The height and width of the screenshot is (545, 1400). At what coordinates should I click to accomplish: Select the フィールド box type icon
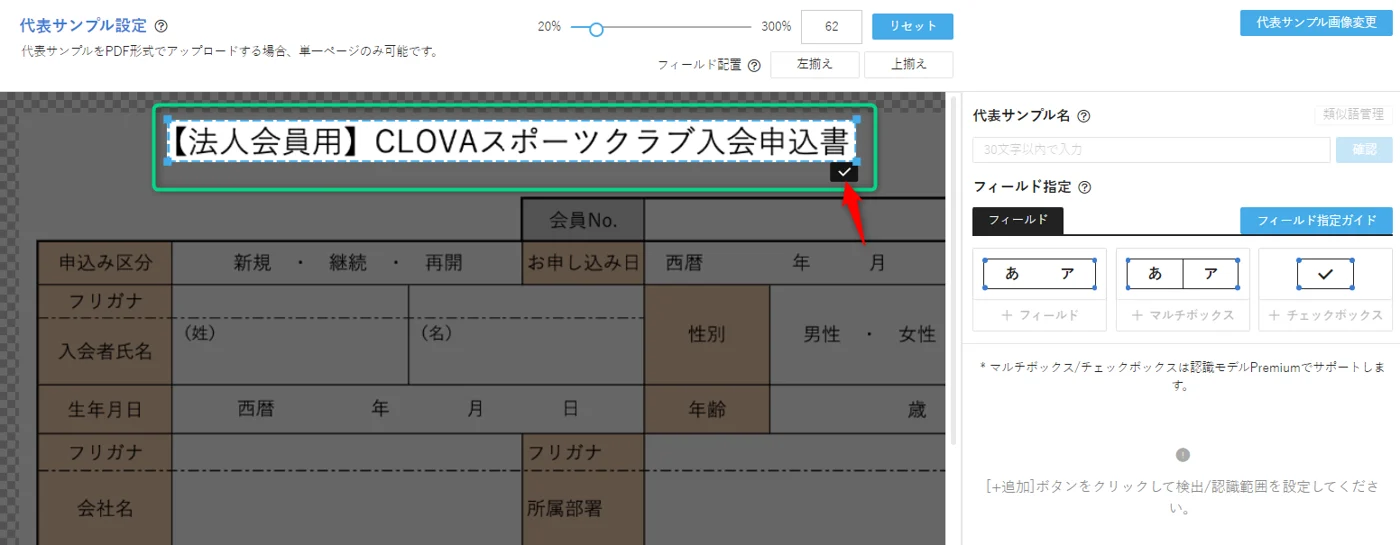tap(1039, 274)
